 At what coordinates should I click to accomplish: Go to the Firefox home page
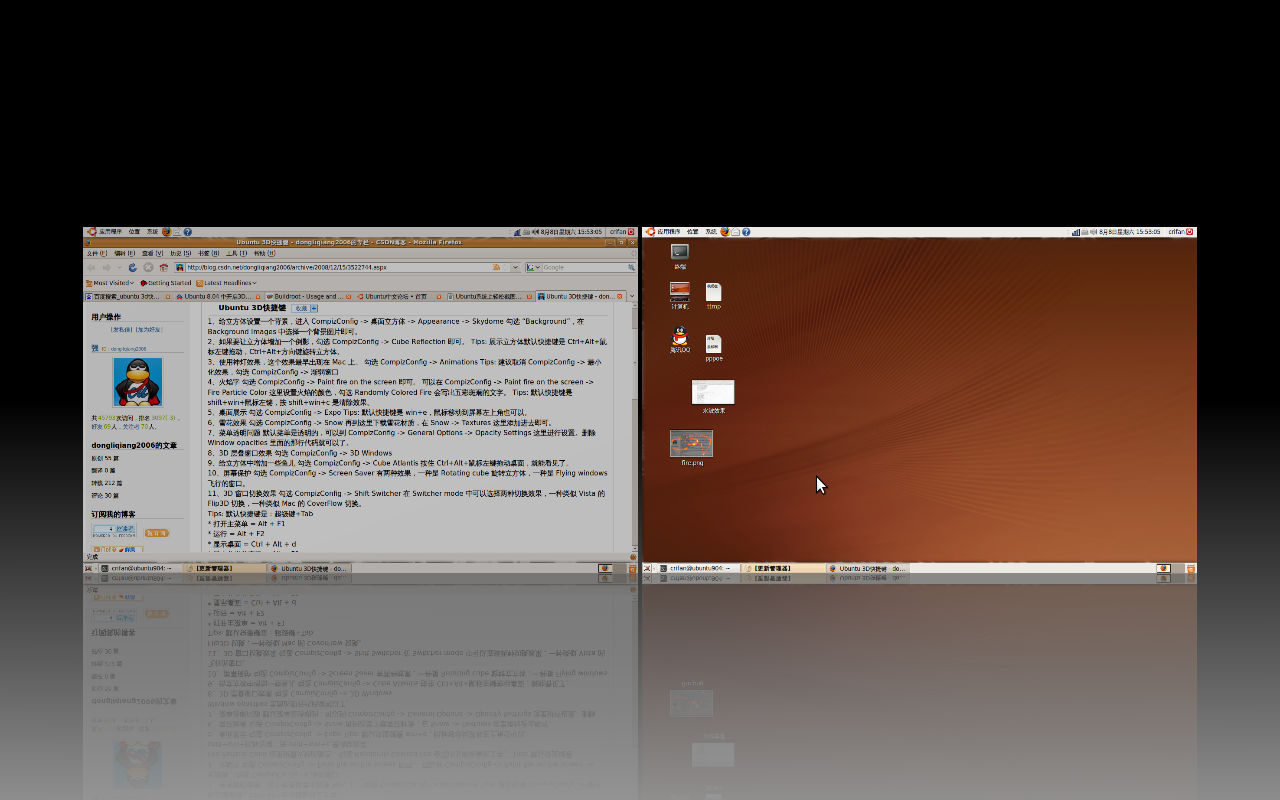[x=163, y=268]
